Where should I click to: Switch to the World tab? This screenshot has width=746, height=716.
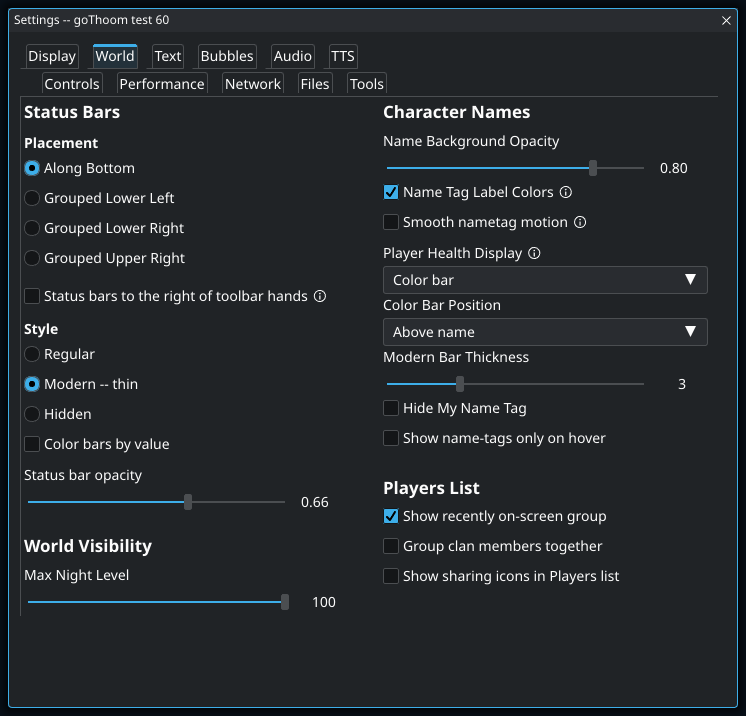(115, 56)
